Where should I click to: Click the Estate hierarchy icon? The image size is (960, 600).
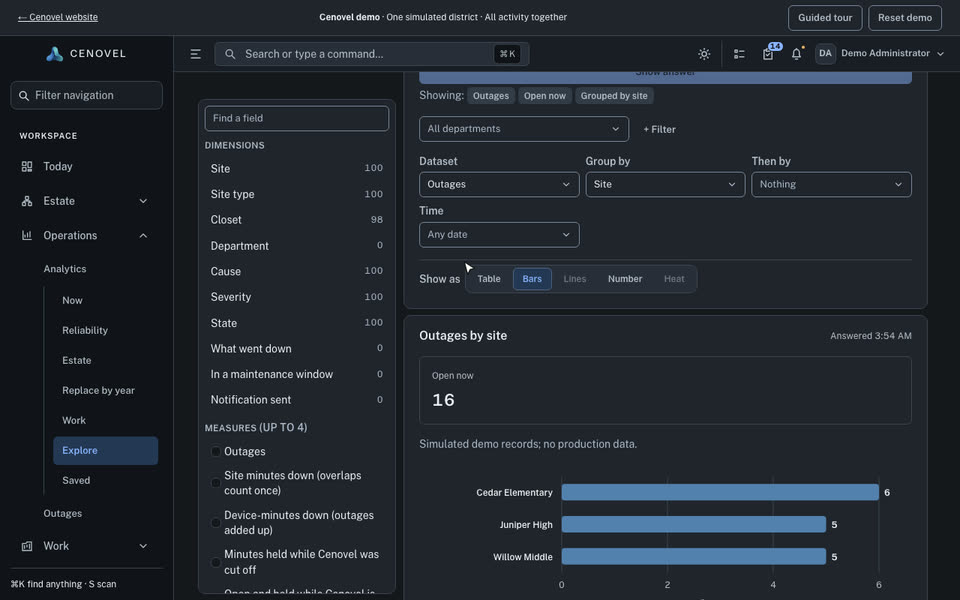pos(27,201)
